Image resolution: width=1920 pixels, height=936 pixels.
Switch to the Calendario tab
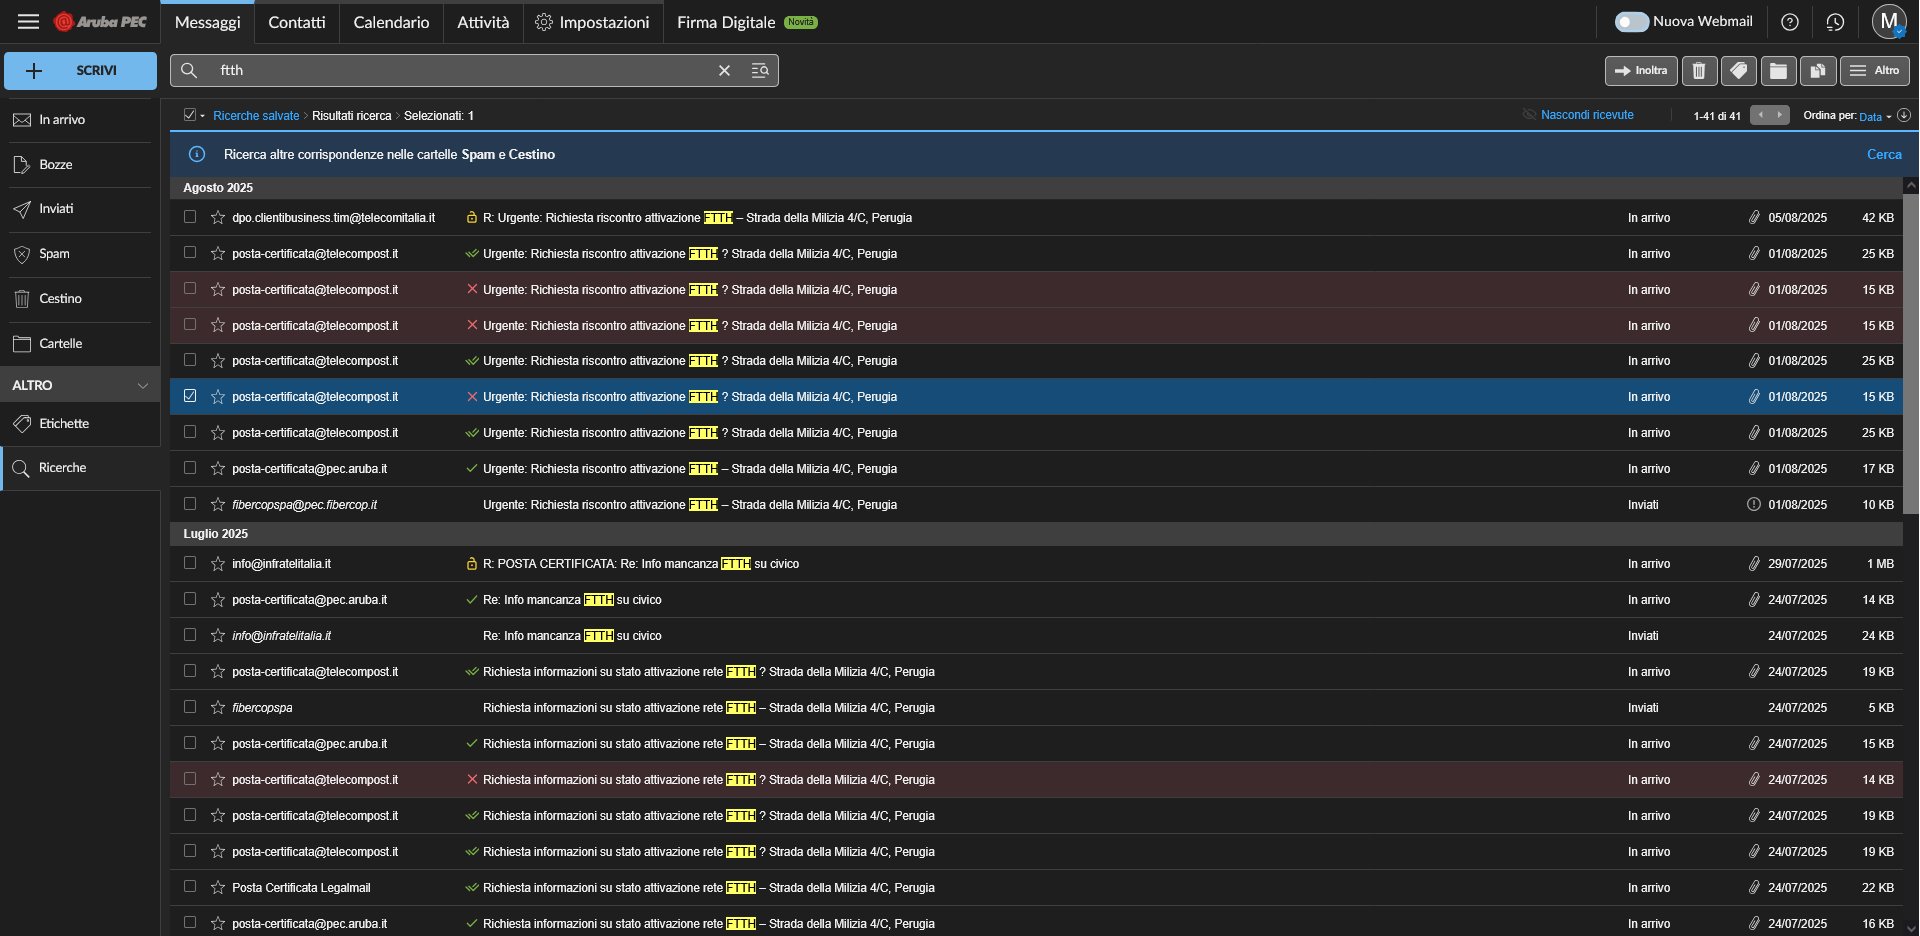coord(391,22)
